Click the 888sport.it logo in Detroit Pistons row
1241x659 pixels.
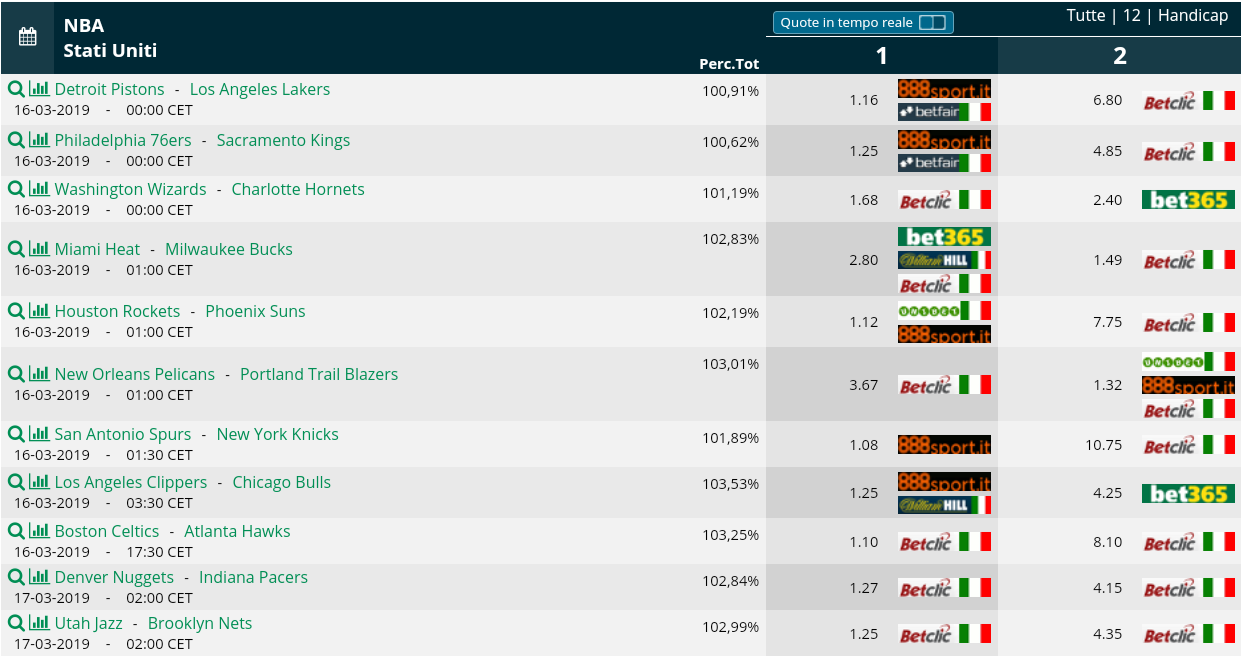click(x=944, y=89)
